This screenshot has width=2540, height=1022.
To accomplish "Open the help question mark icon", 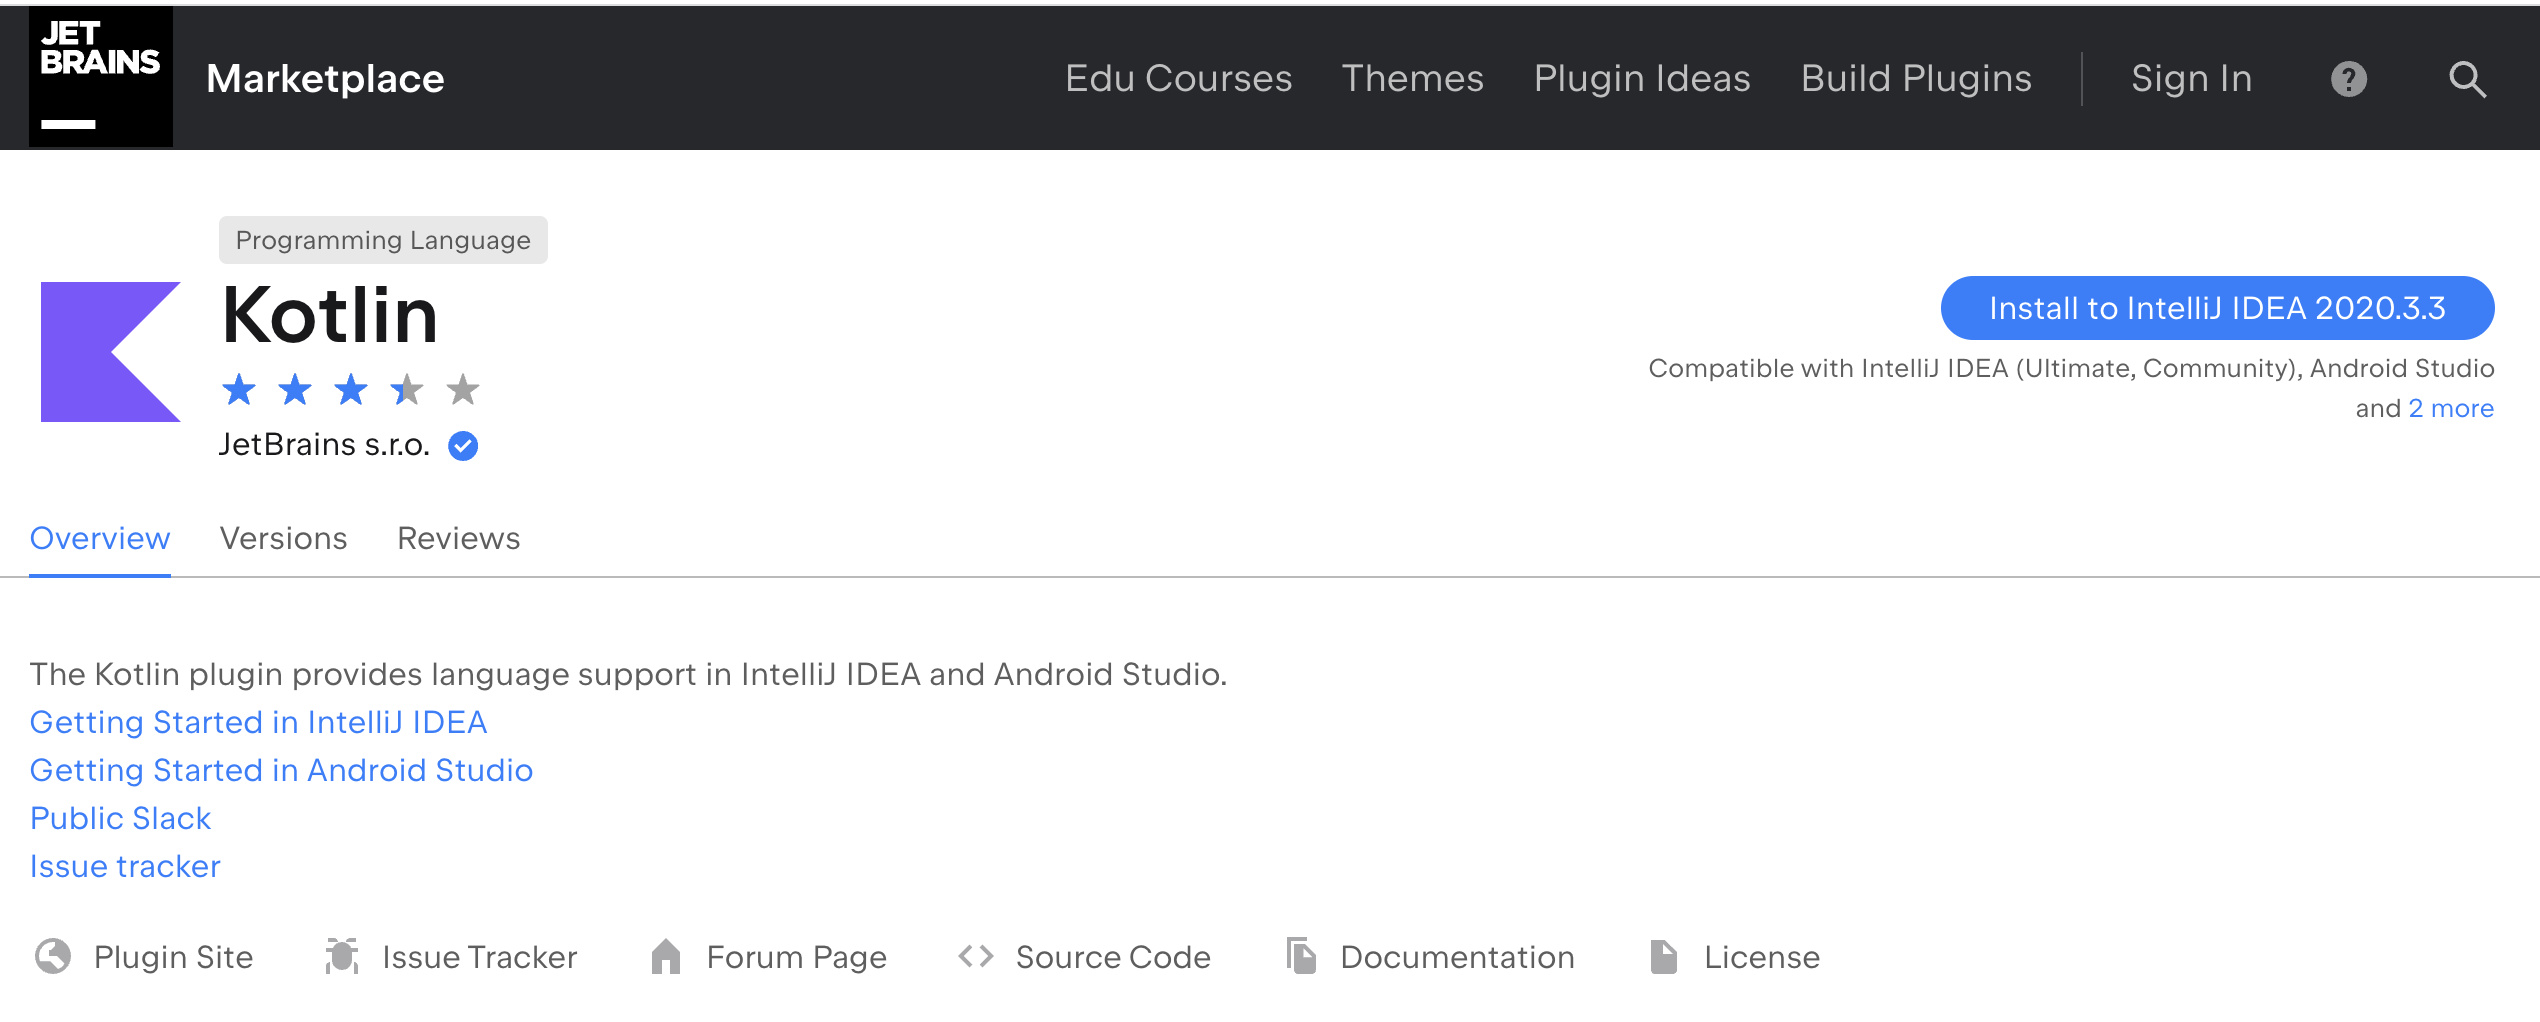I will (x=2349, y=79).
